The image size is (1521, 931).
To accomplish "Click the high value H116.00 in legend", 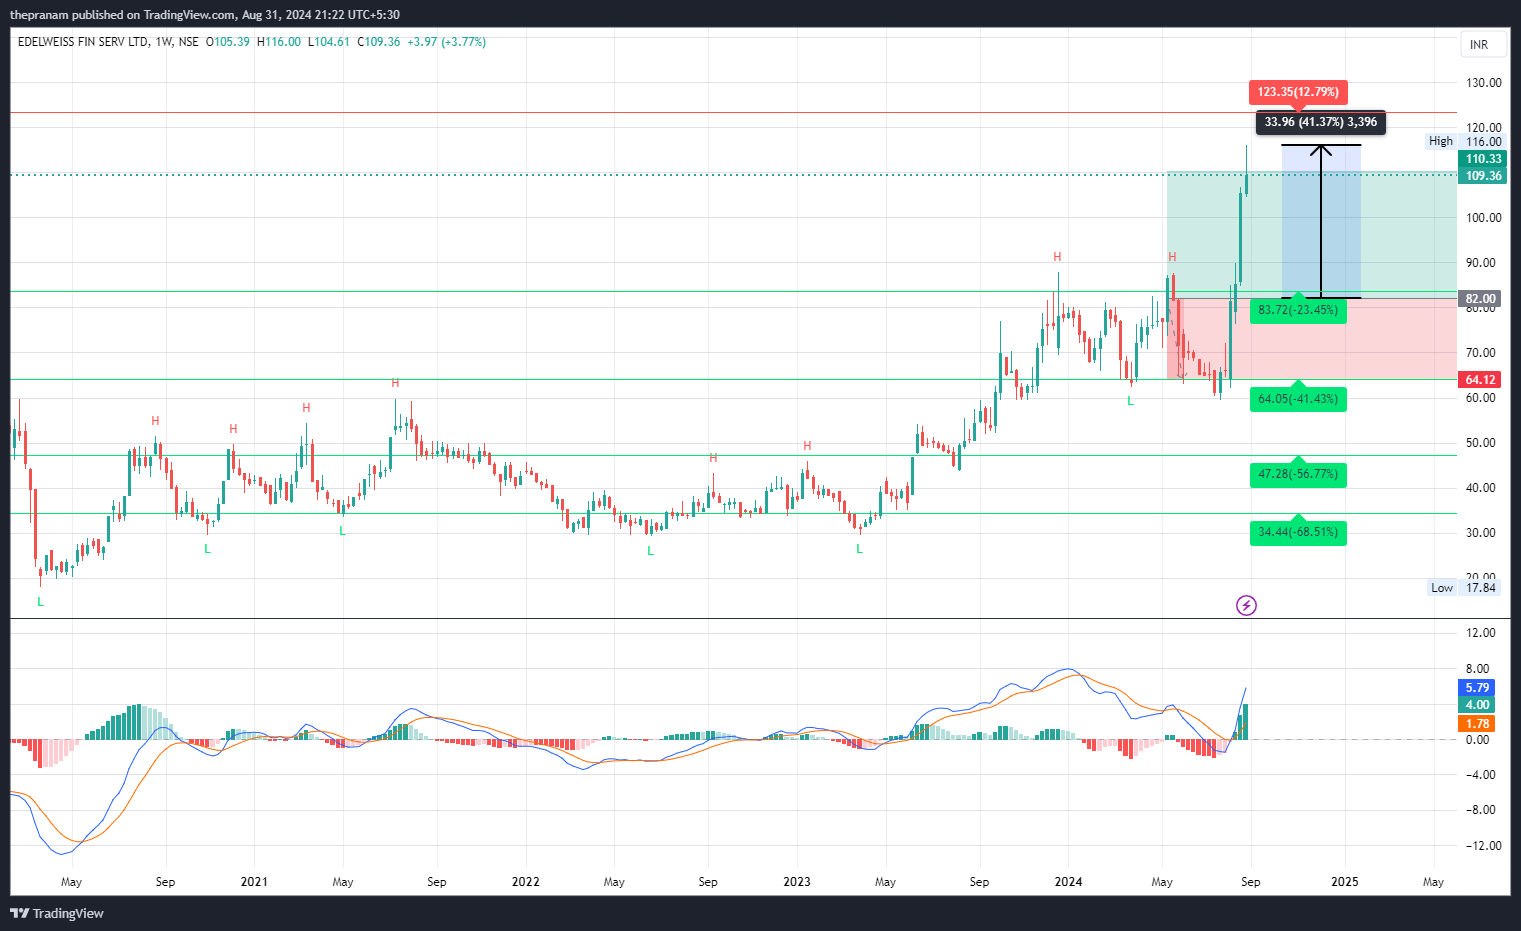I will (279, 42).
